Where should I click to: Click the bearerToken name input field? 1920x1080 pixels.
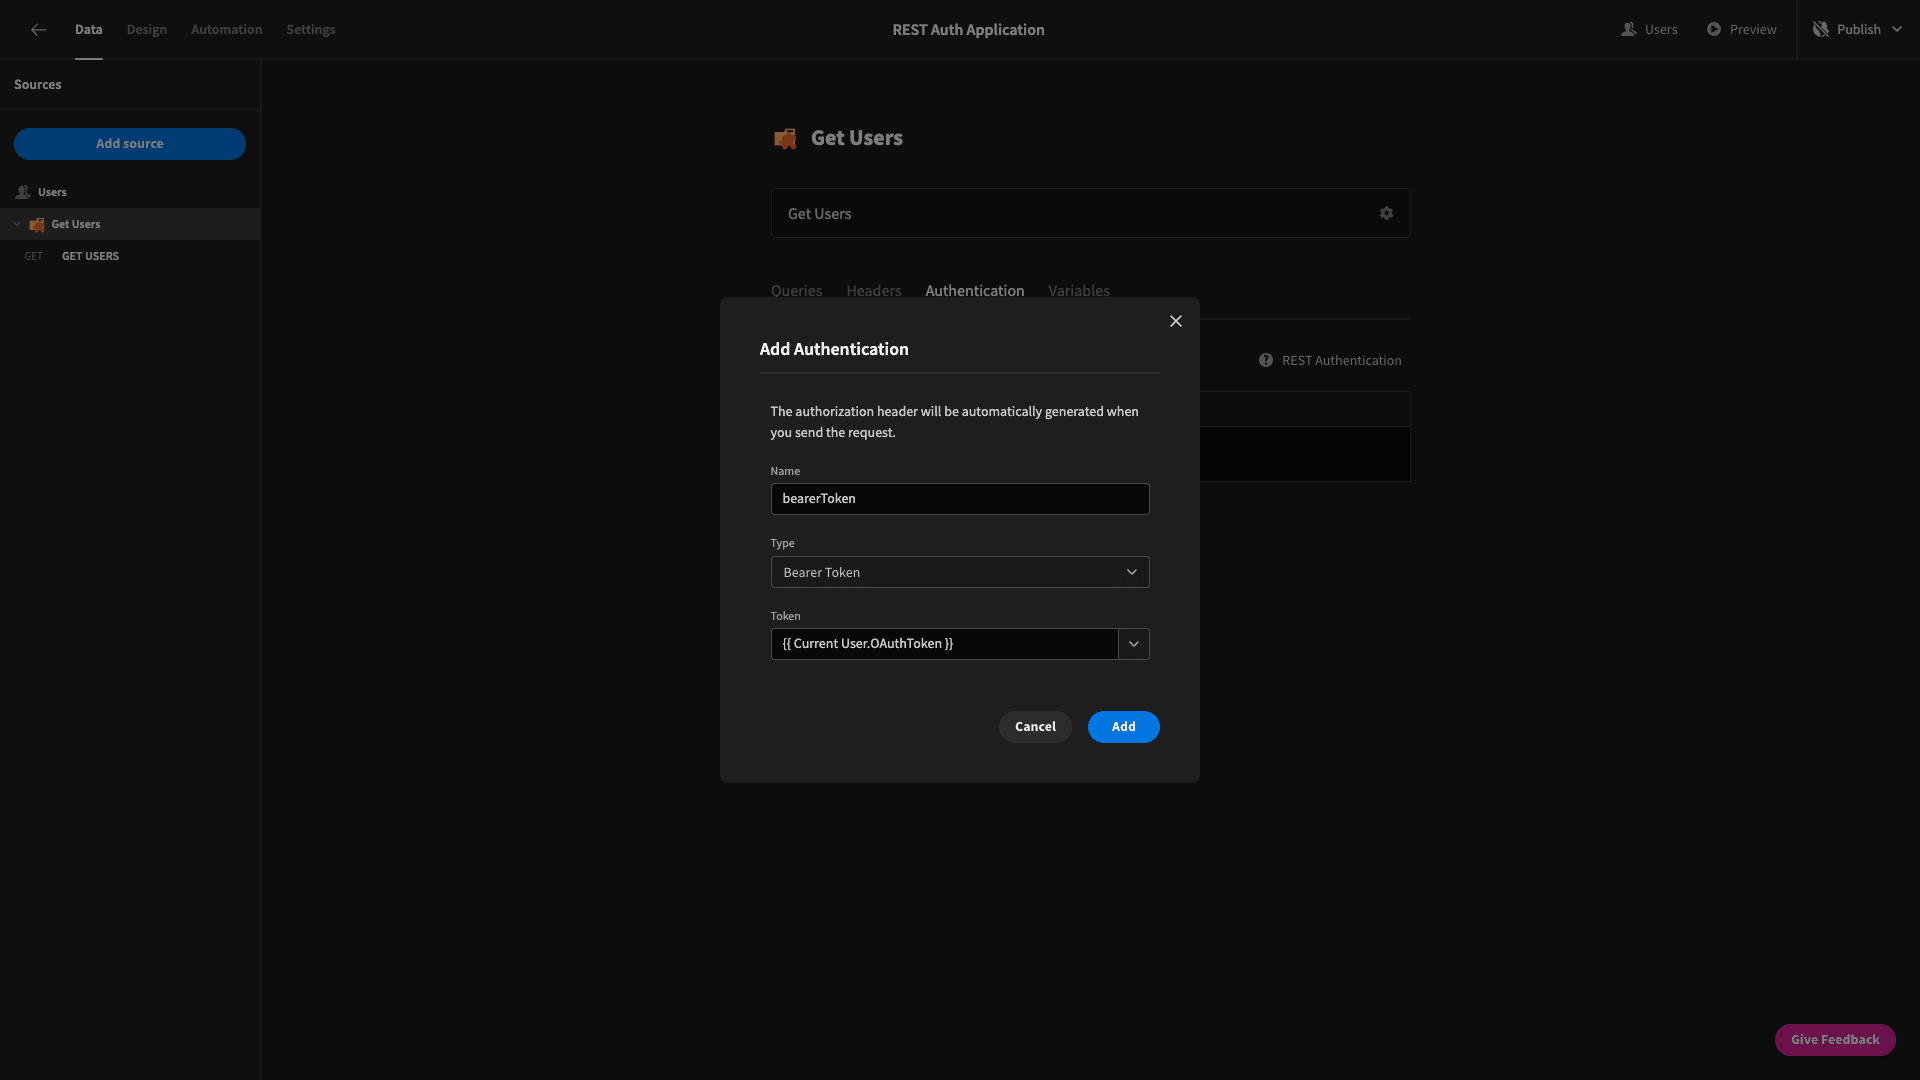point(959,498)
